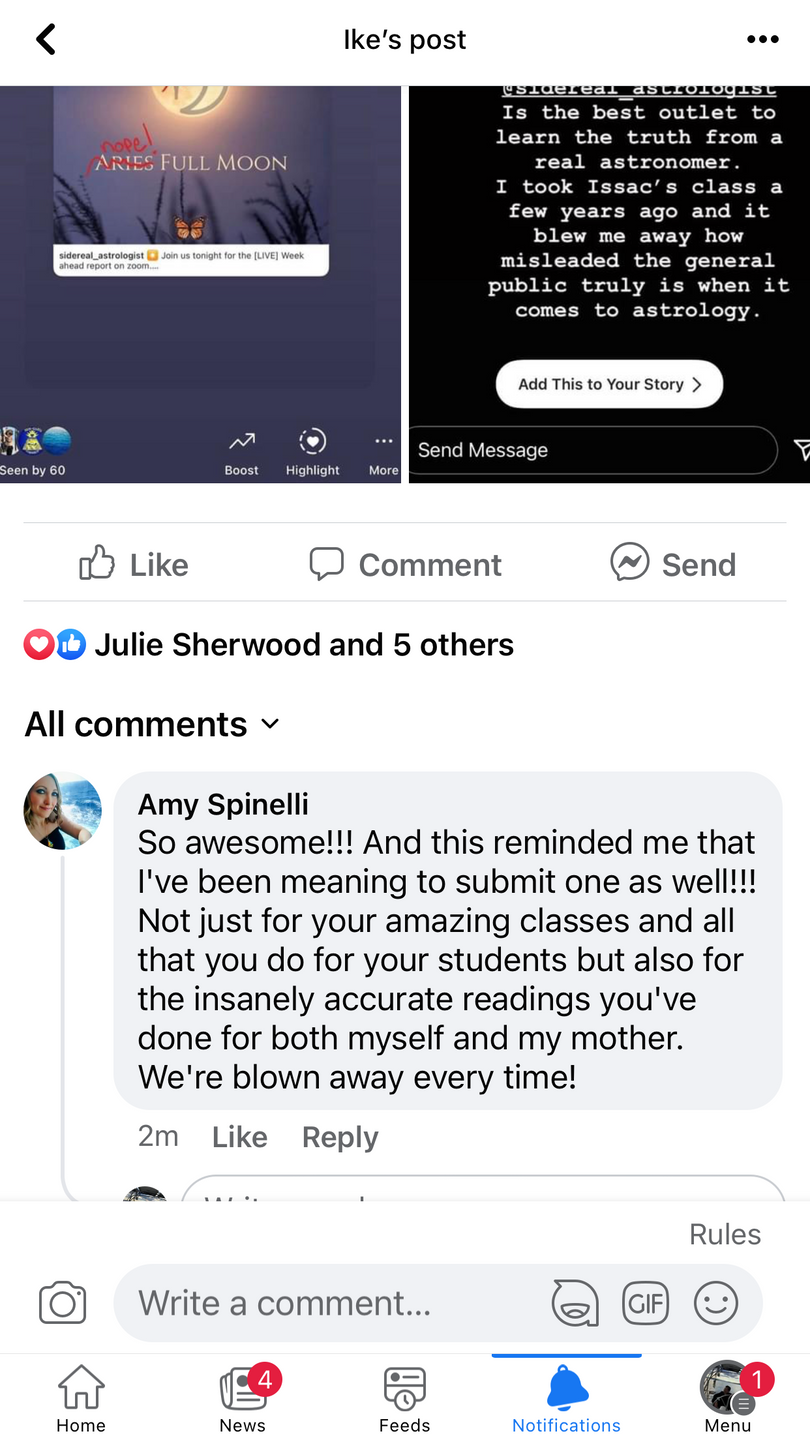Image resolution: width=810 pixels, height=1440 pixels.
Task: Reply to Amy Spinelli's comment
Action: pos(340,1137)
